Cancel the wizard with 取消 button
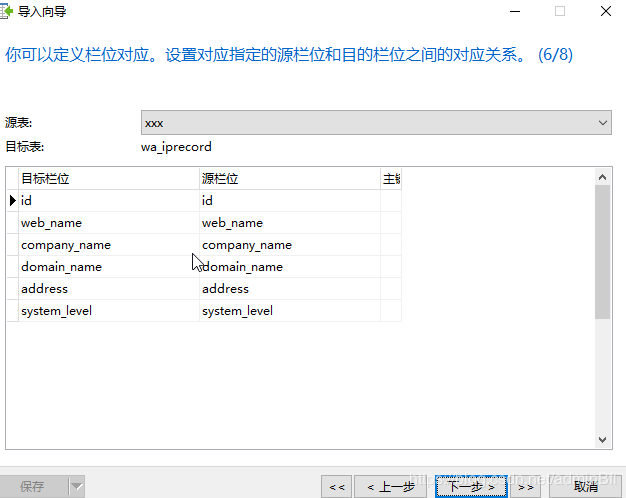 (x=585, y=487)
